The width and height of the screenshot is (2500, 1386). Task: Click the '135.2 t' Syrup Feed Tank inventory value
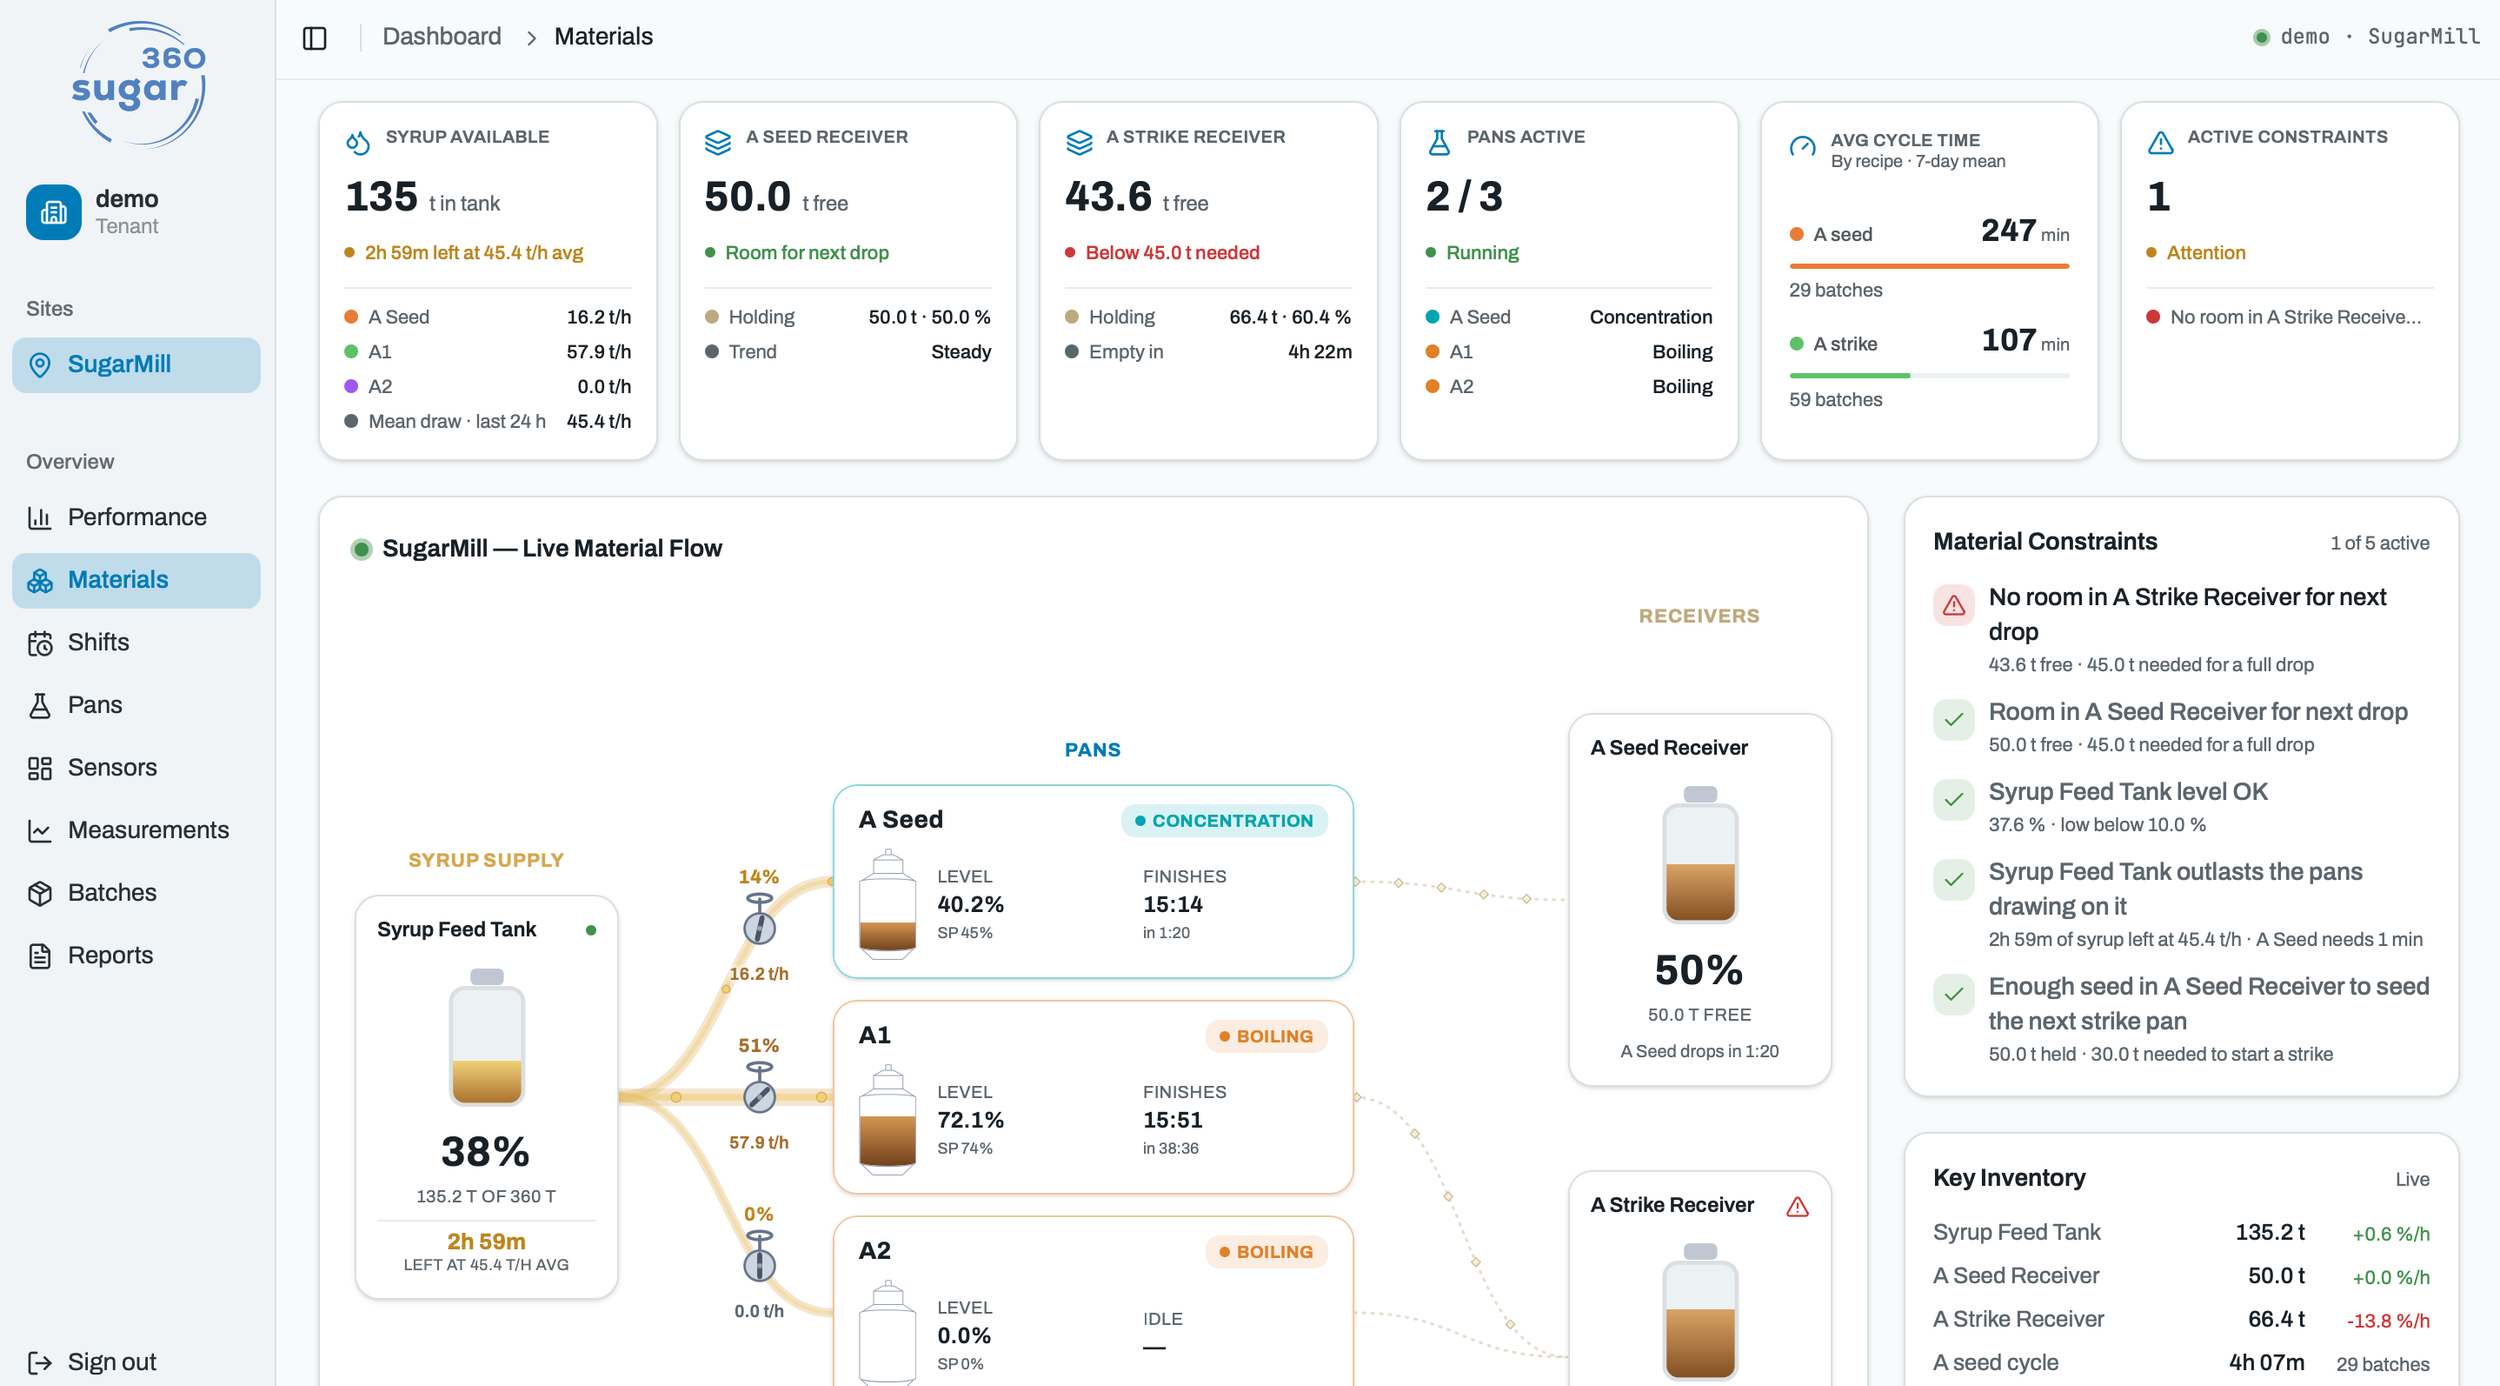(x=2270, y=1233)
